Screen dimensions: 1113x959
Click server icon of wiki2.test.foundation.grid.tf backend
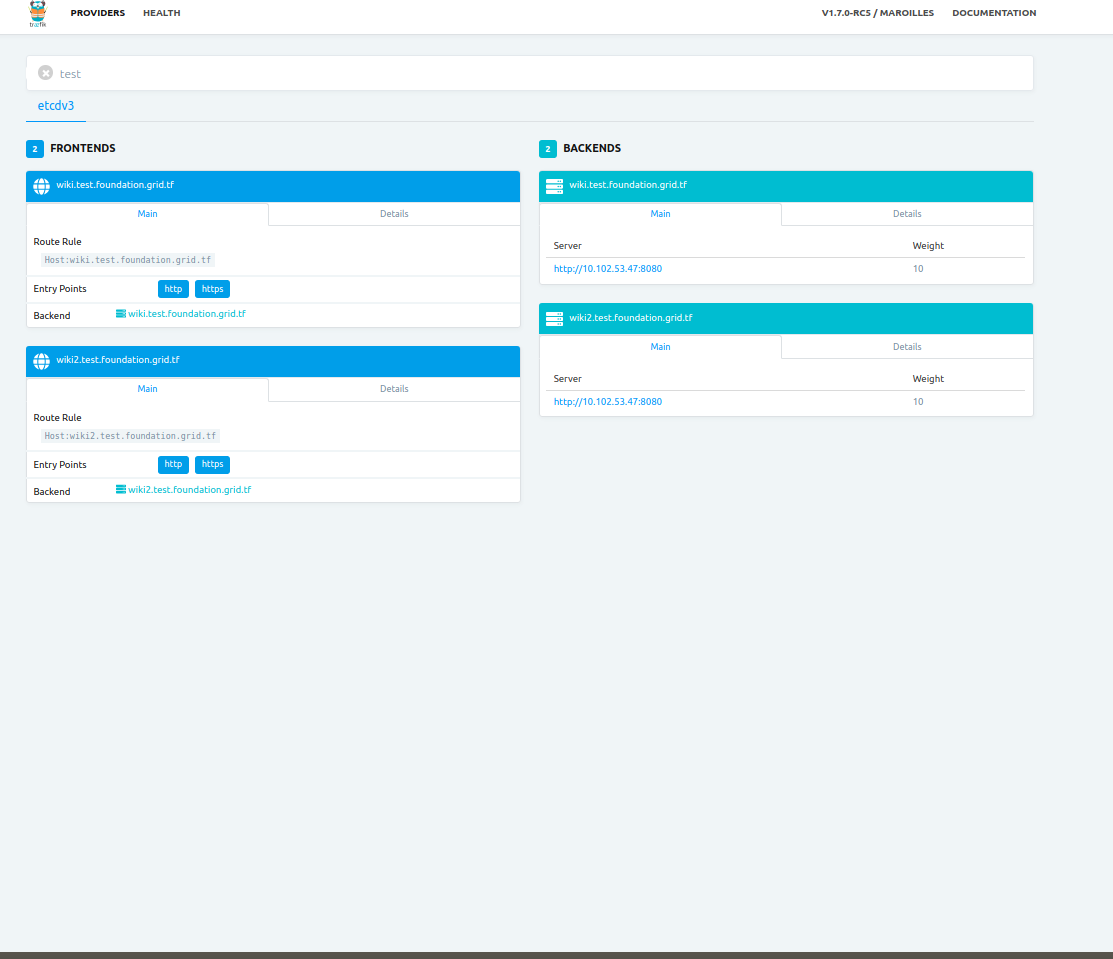[554, 319]
